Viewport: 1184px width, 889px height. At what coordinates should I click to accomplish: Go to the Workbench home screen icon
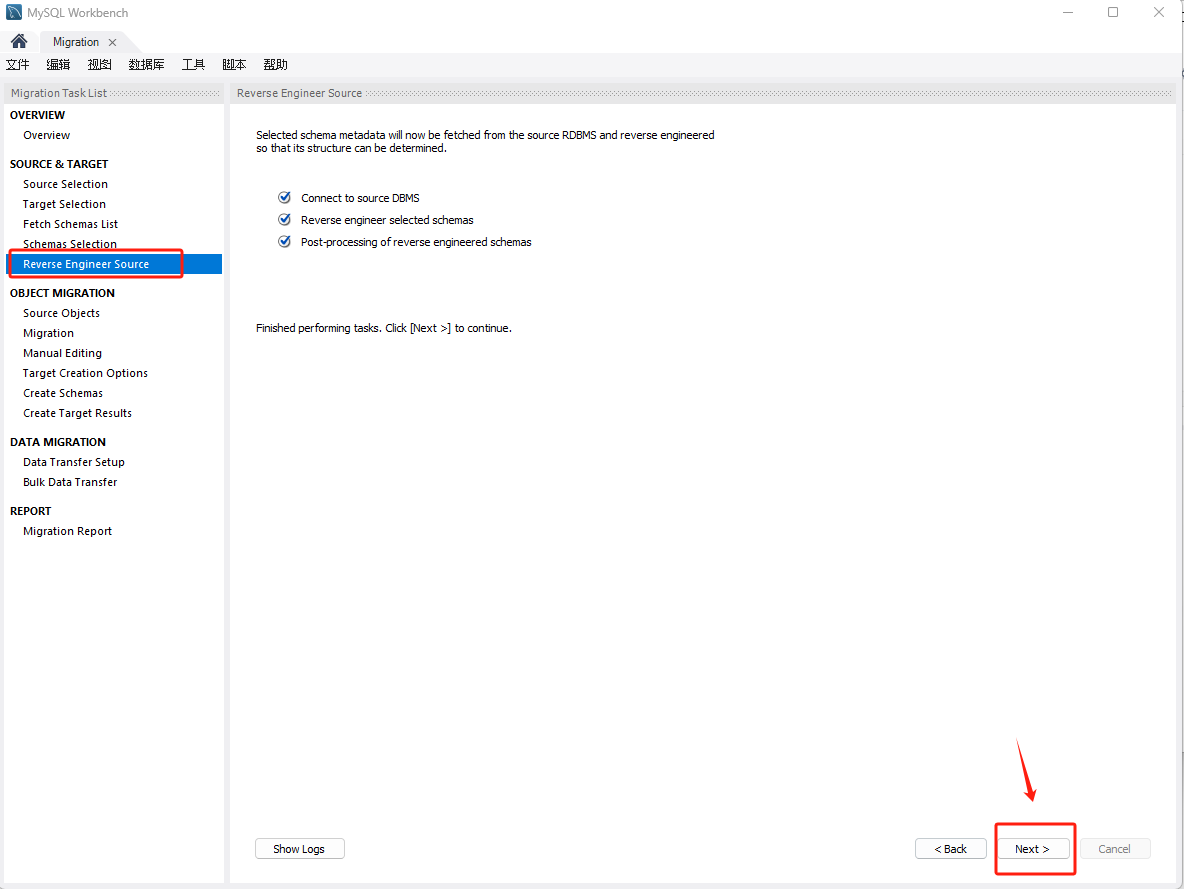pyautogui.click(x=19, y=41)
